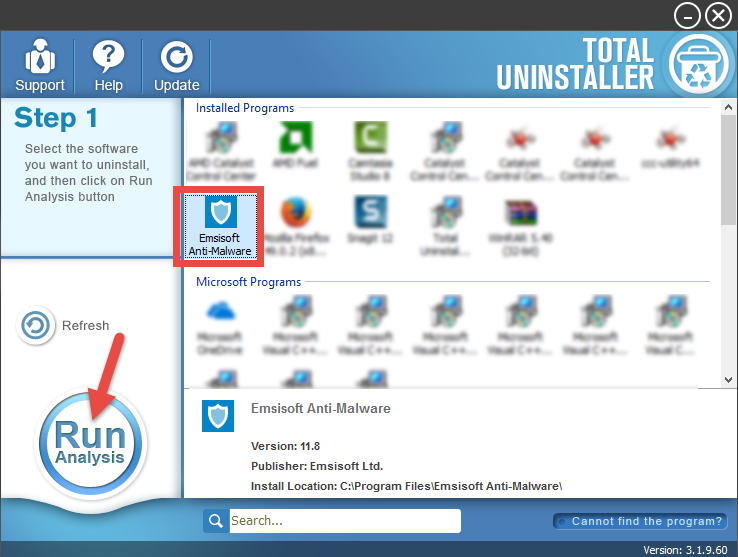Select the Microsoft OneDrive program

point(220,327)
